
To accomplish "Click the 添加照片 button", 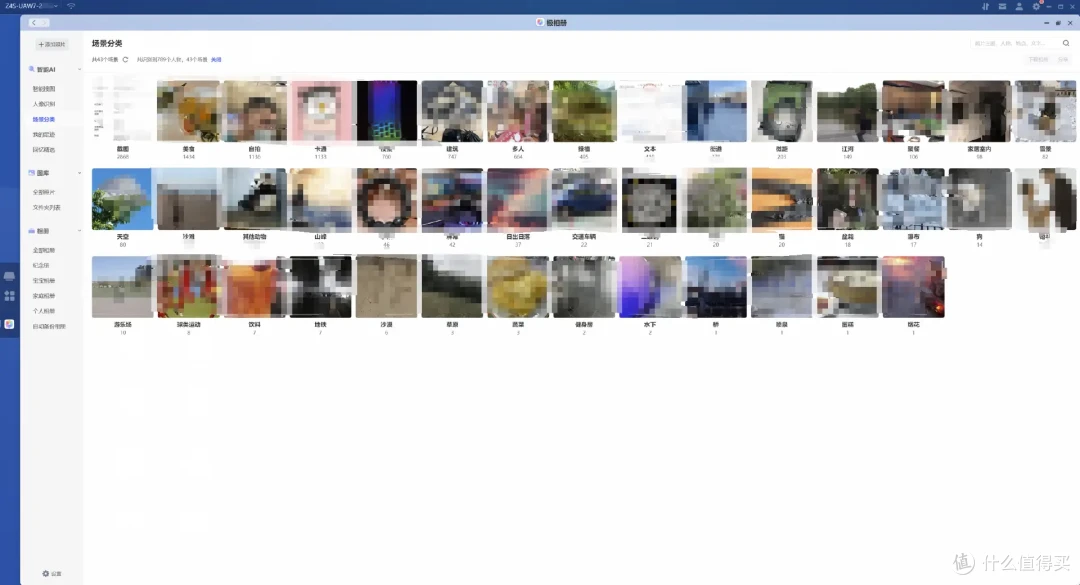I will (x=52, y=44).
